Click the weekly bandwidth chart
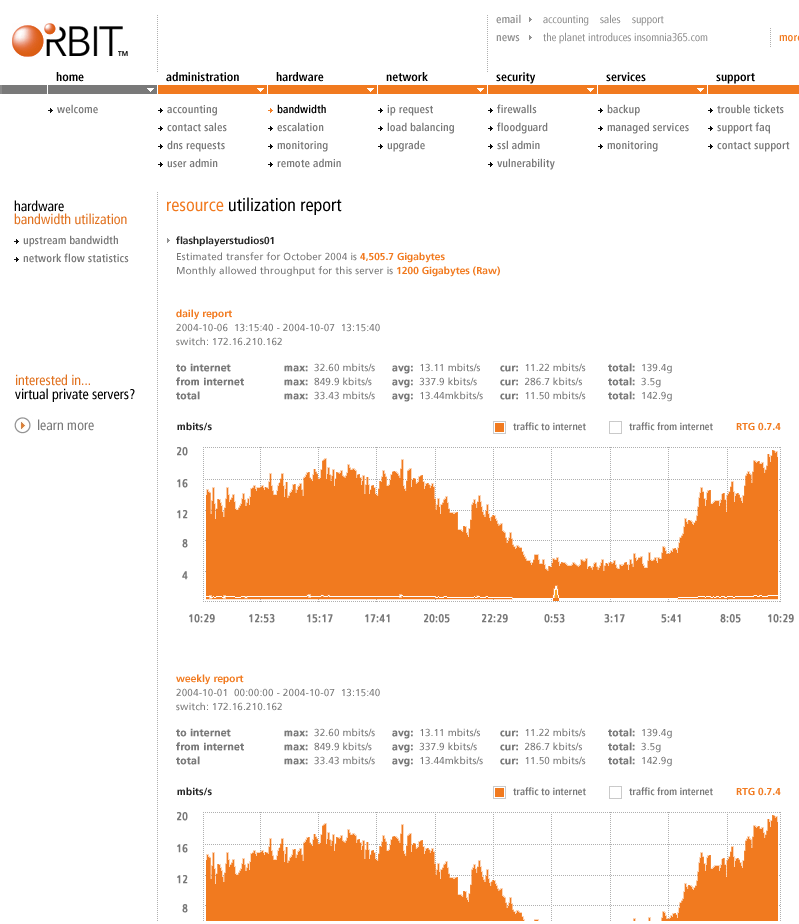The height and width of the screenshot is (924, 799). [491, 867]
